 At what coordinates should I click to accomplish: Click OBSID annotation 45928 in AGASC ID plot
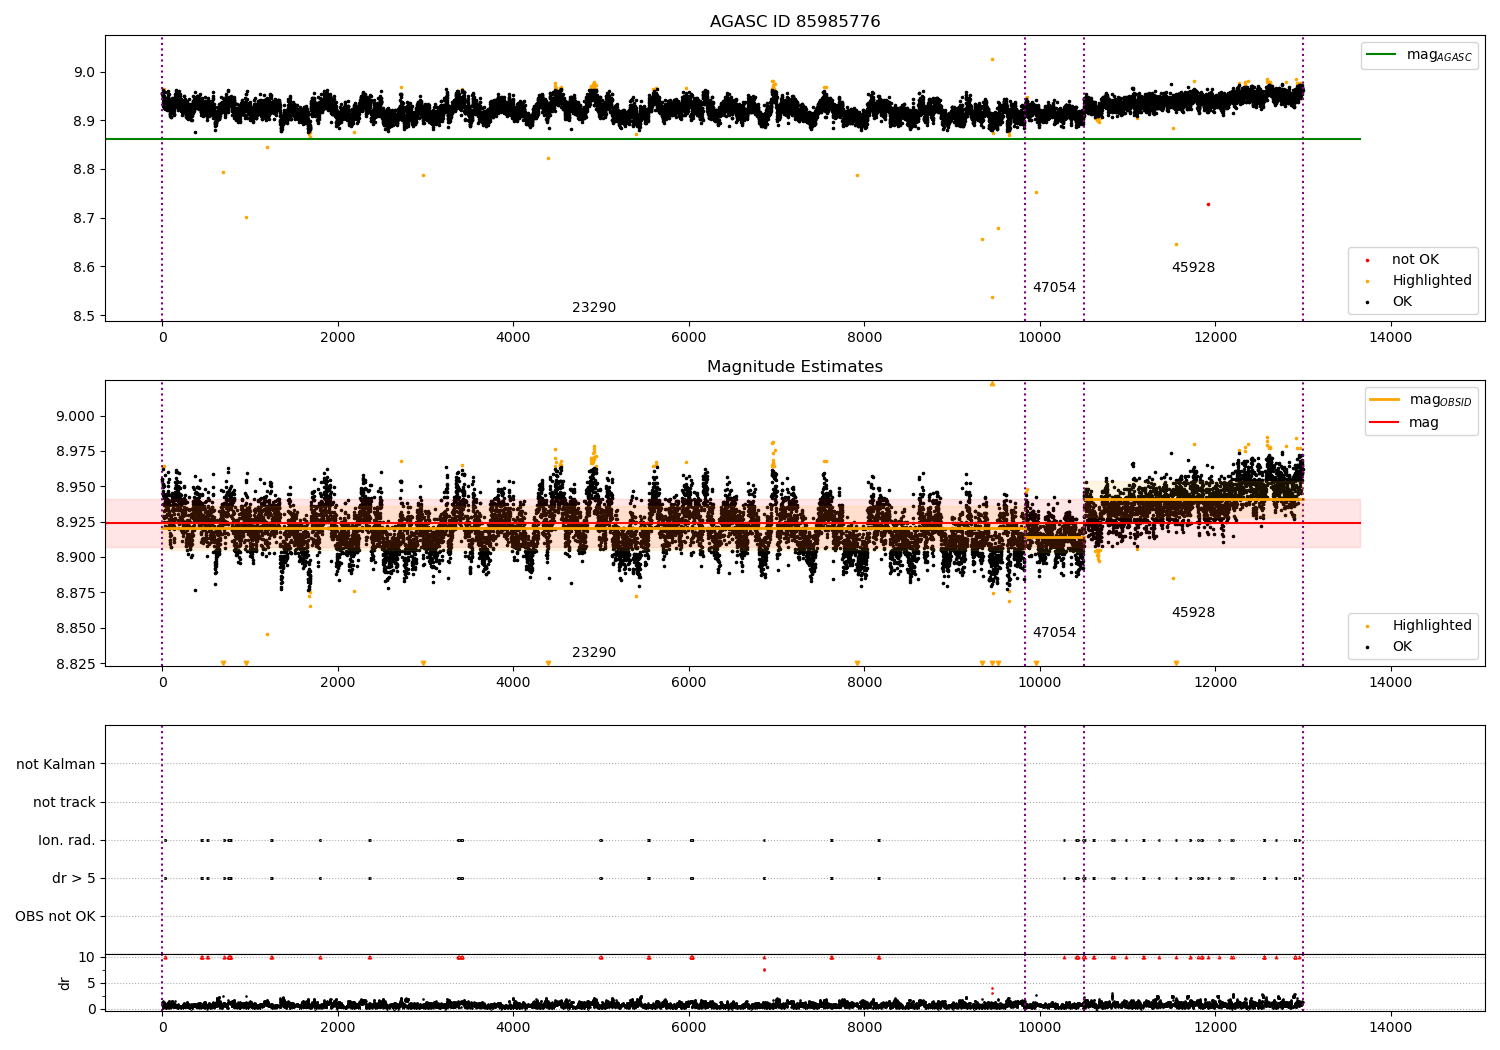(x=1193, y=268)
